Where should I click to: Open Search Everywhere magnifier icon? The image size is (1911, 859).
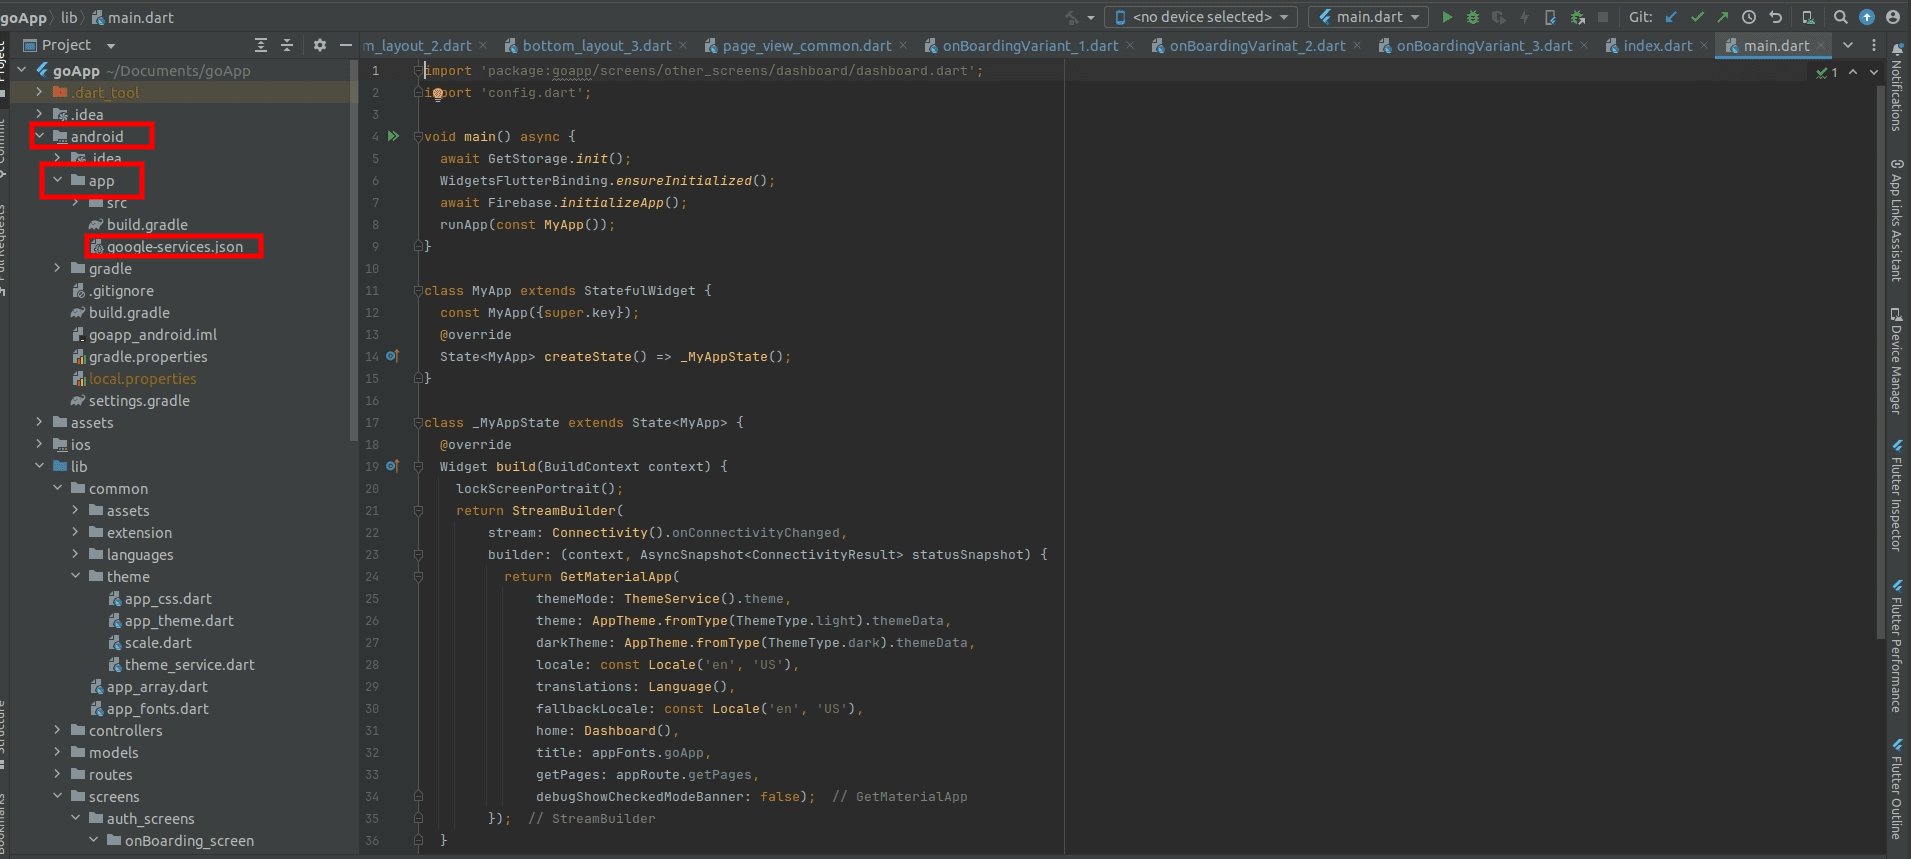1840,17
